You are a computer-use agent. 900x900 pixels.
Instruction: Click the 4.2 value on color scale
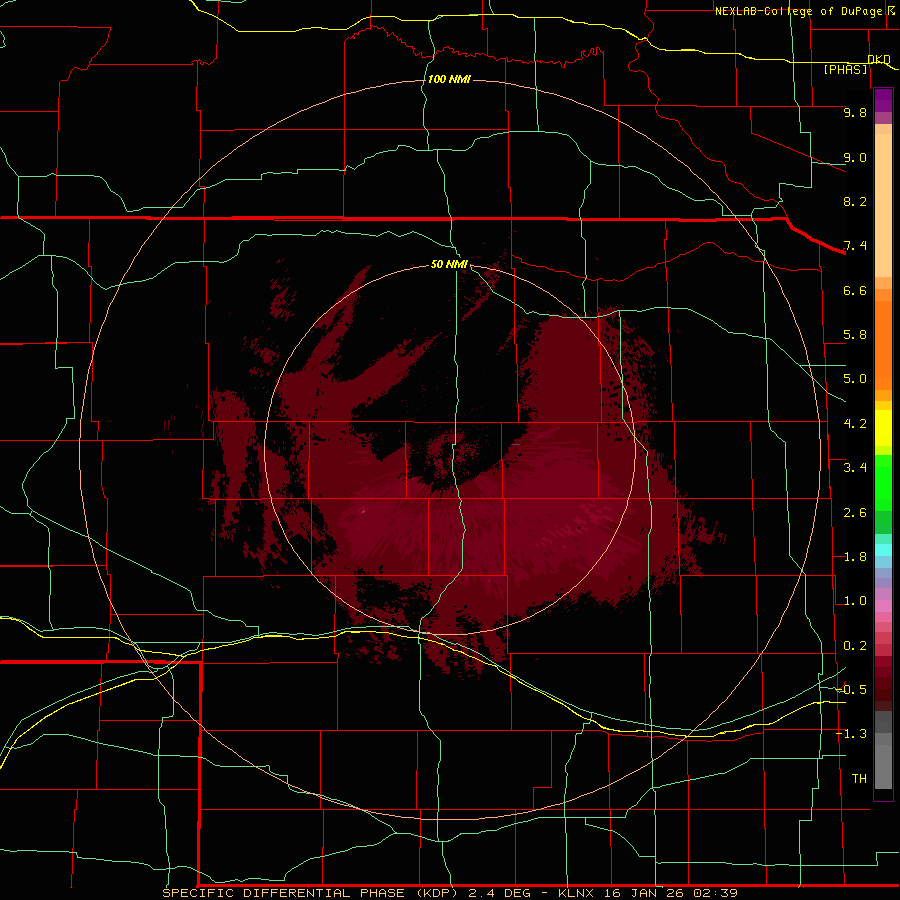pyautogui.click(x=855, y=424)
